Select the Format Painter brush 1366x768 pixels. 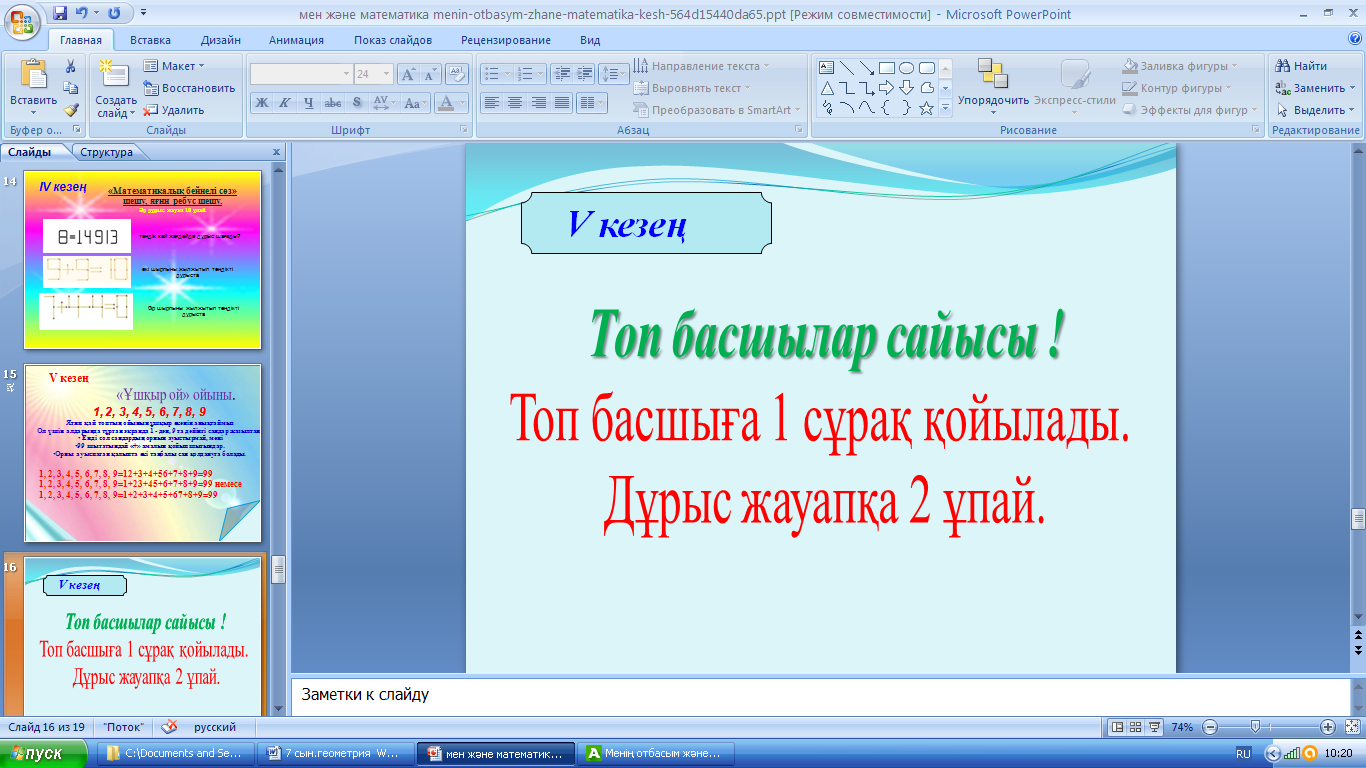pos(71,110)
